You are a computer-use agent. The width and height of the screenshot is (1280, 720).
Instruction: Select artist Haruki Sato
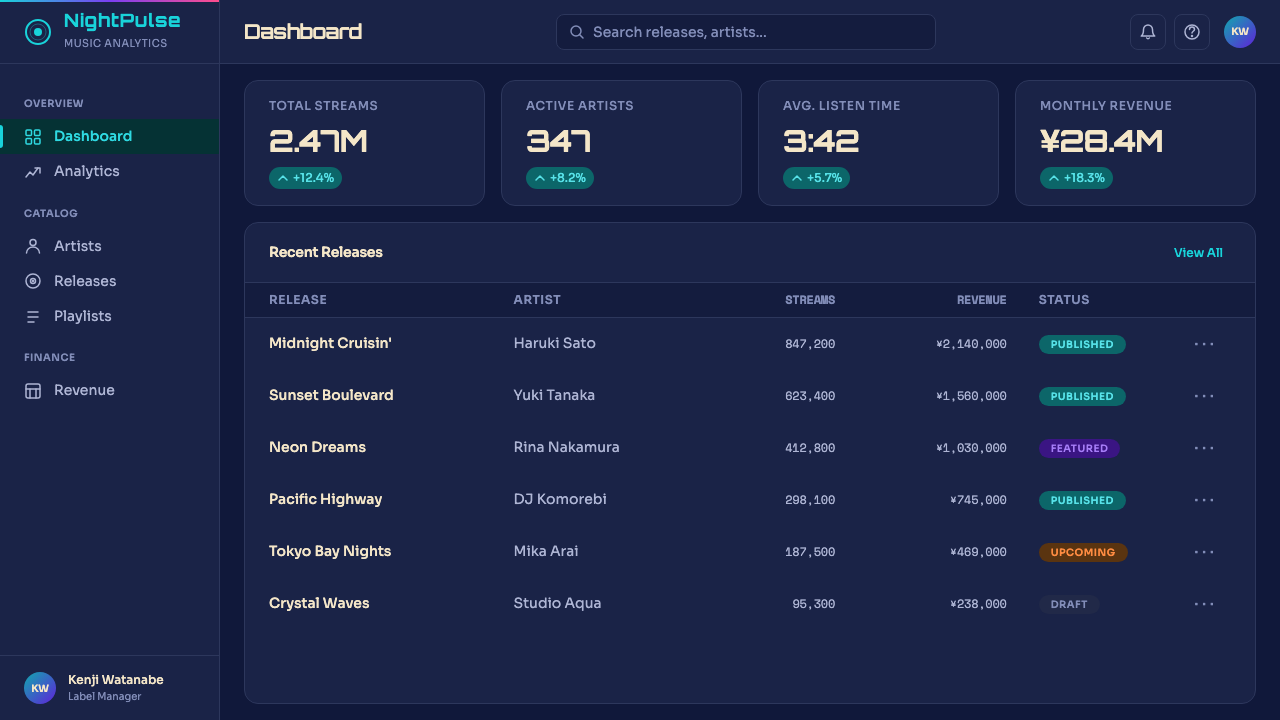554,343
